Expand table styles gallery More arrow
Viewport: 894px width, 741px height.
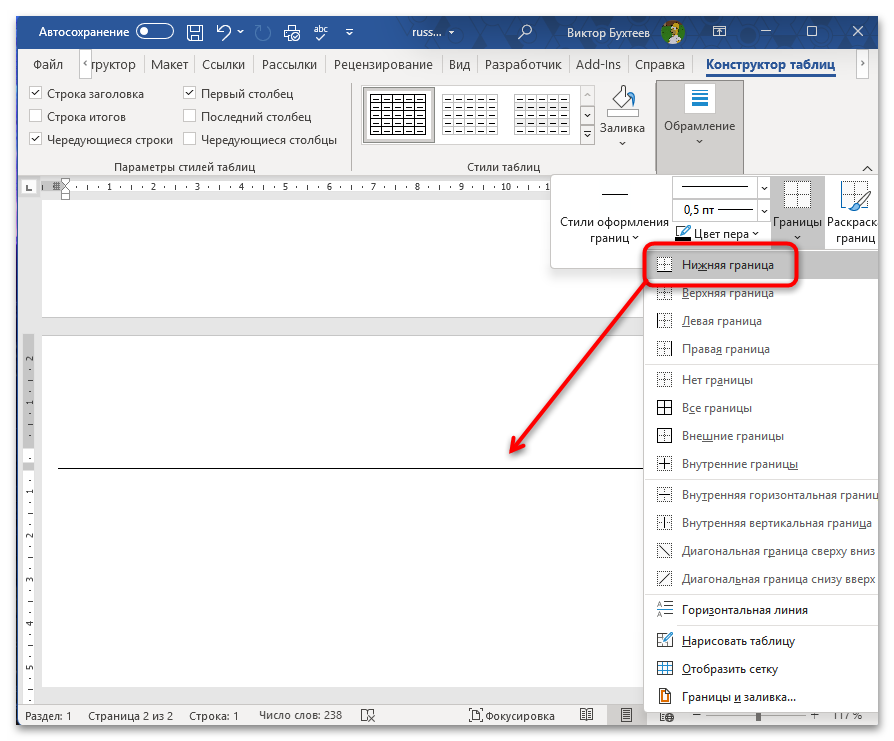(x=587, y=135)
